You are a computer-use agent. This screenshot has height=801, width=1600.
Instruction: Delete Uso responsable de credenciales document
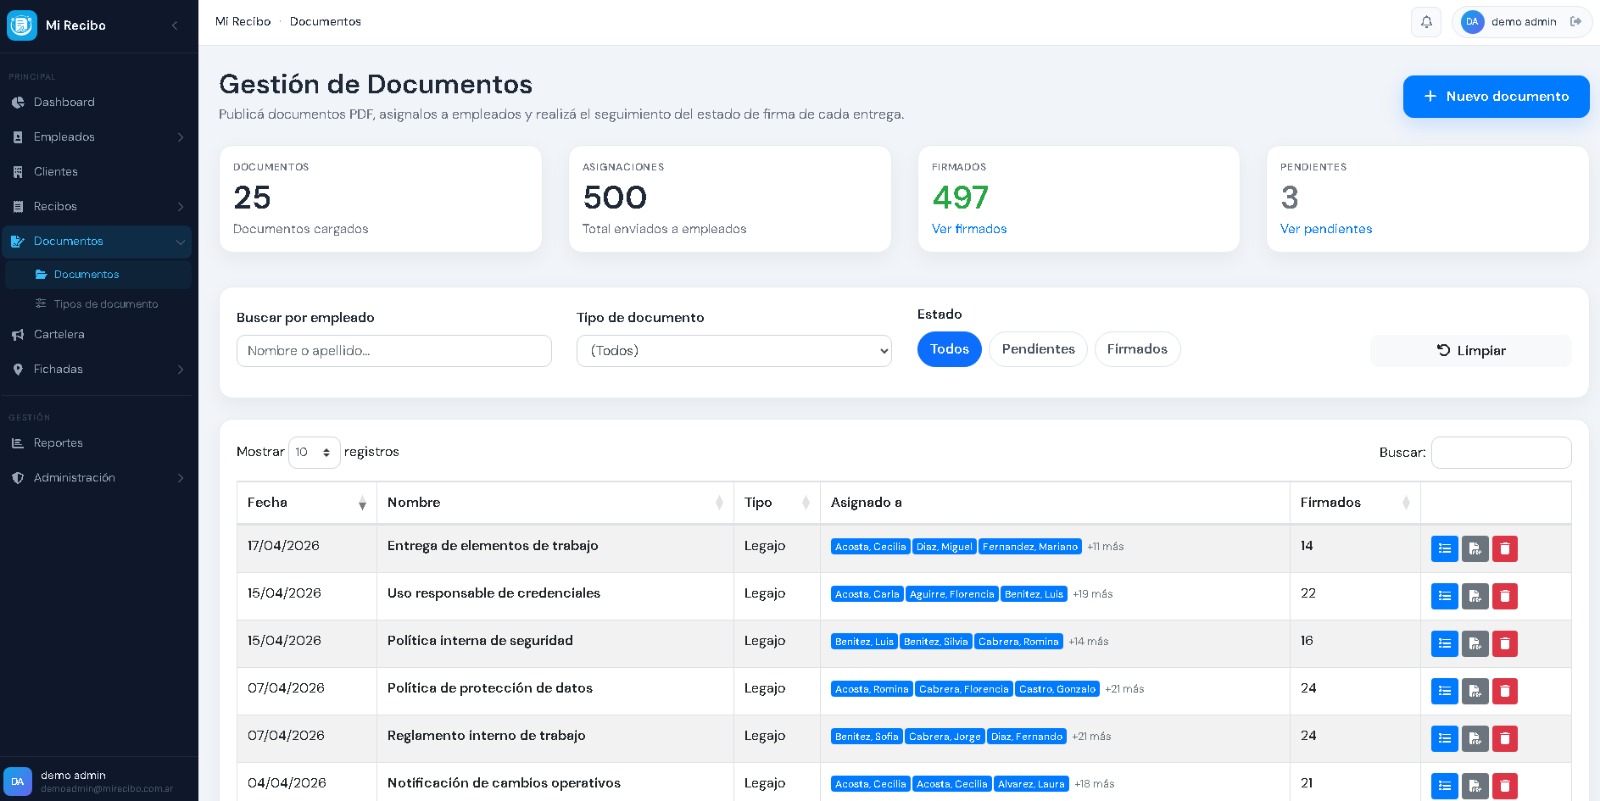pos(1505,596)
